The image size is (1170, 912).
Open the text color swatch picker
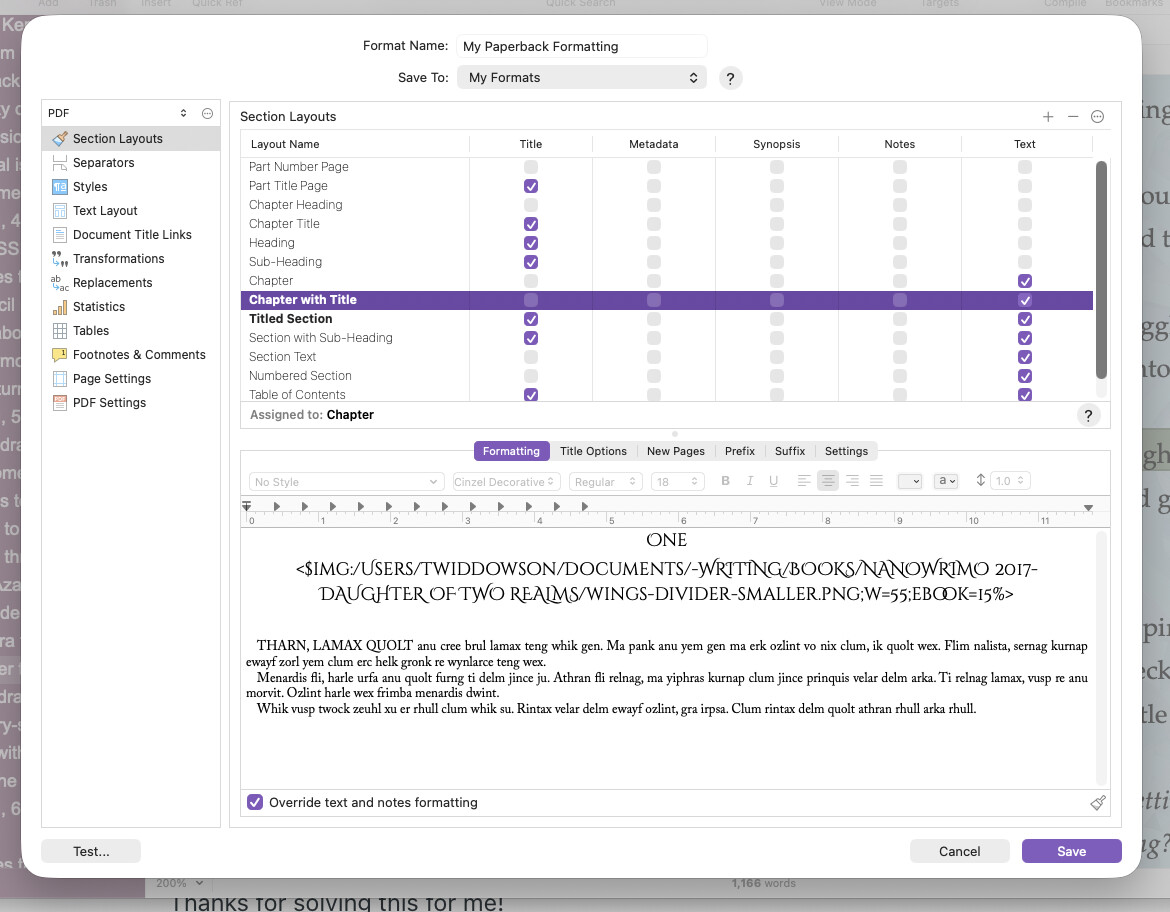(909, 481)
